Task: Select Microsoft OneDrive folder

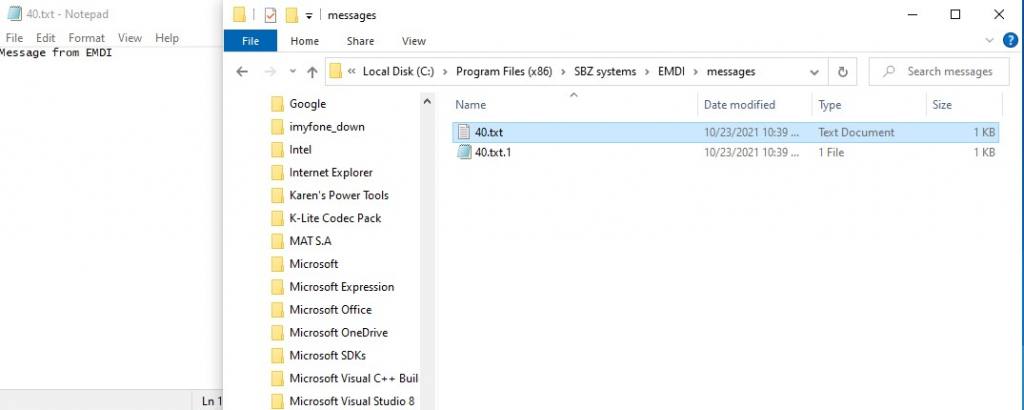Action: click(x=338, y=332)
